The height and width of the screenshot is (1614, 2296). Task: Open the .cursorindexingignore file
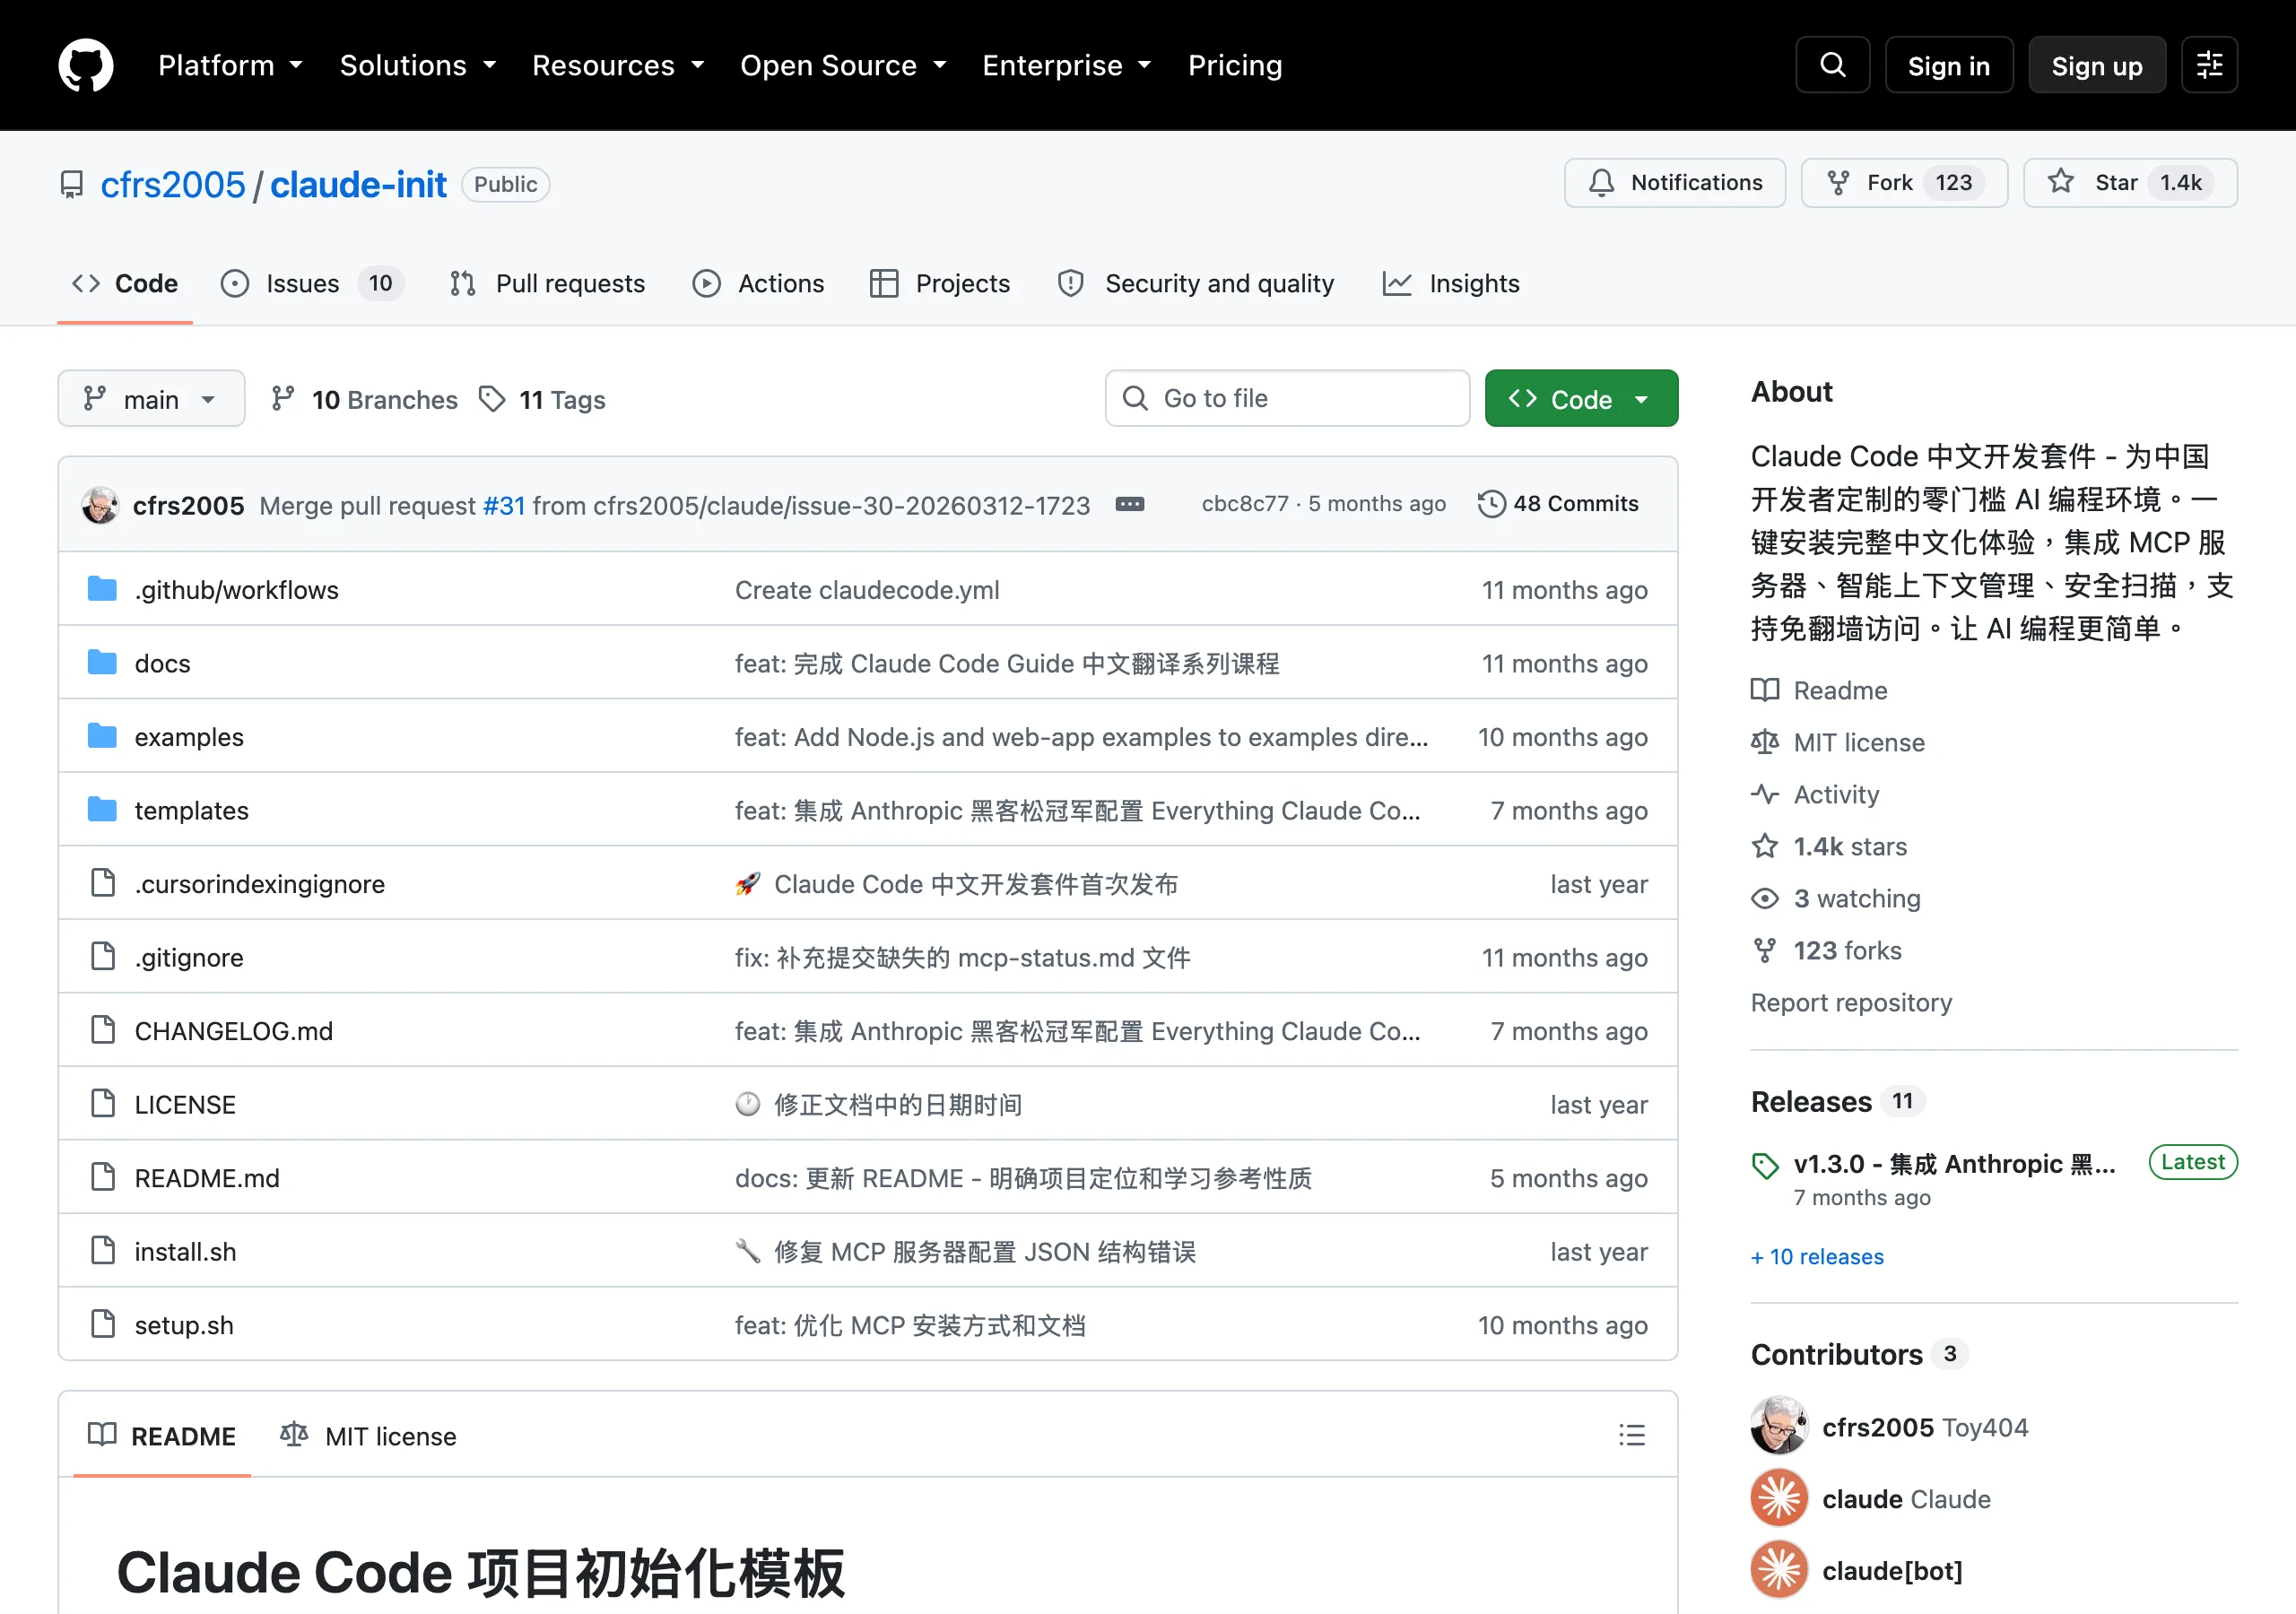click(259, 884)
